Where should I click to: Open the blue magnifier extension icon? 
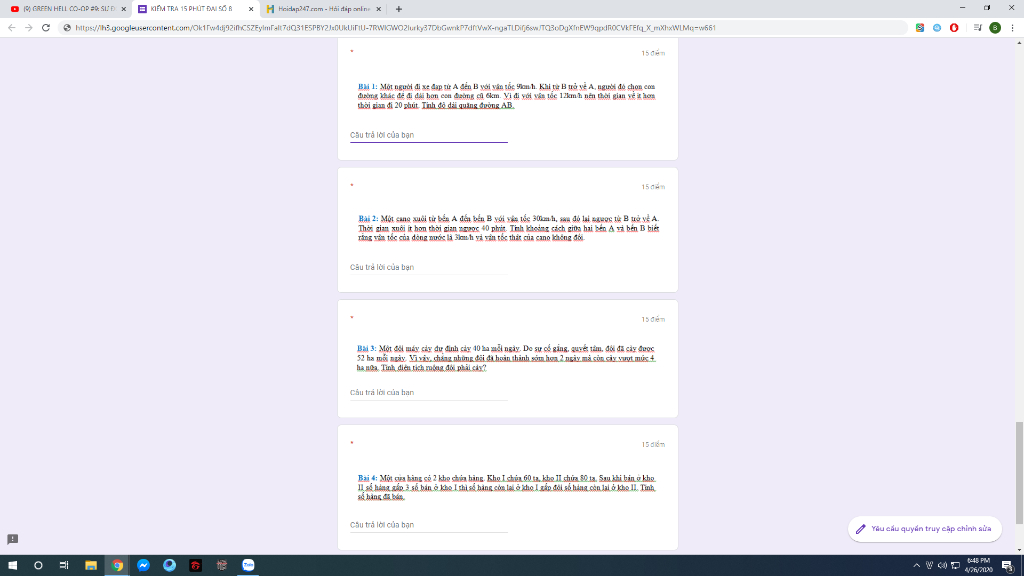(x=936, y=27)
